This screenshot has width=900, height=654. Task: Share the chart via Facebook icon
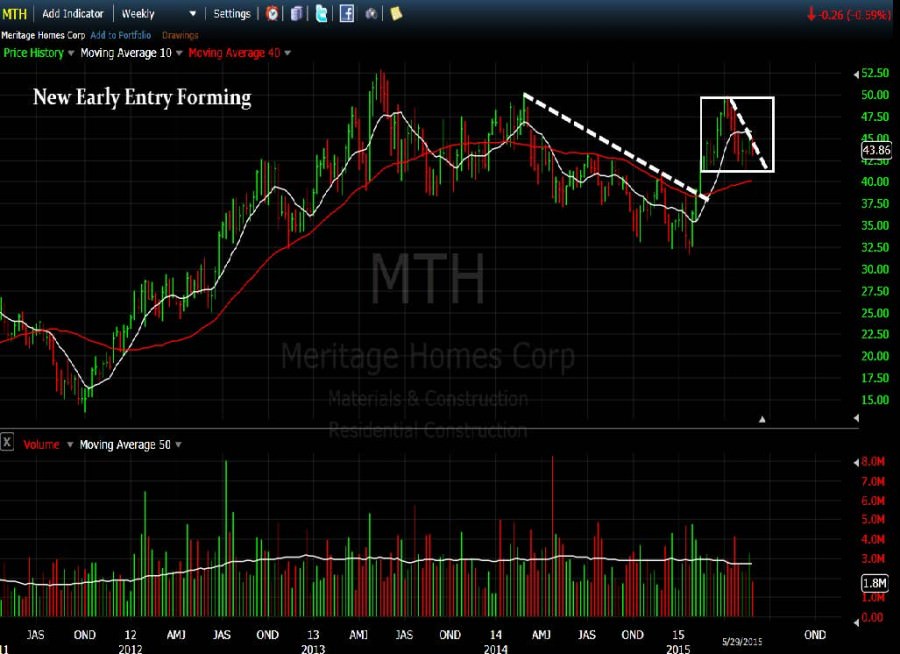(347, 13)
